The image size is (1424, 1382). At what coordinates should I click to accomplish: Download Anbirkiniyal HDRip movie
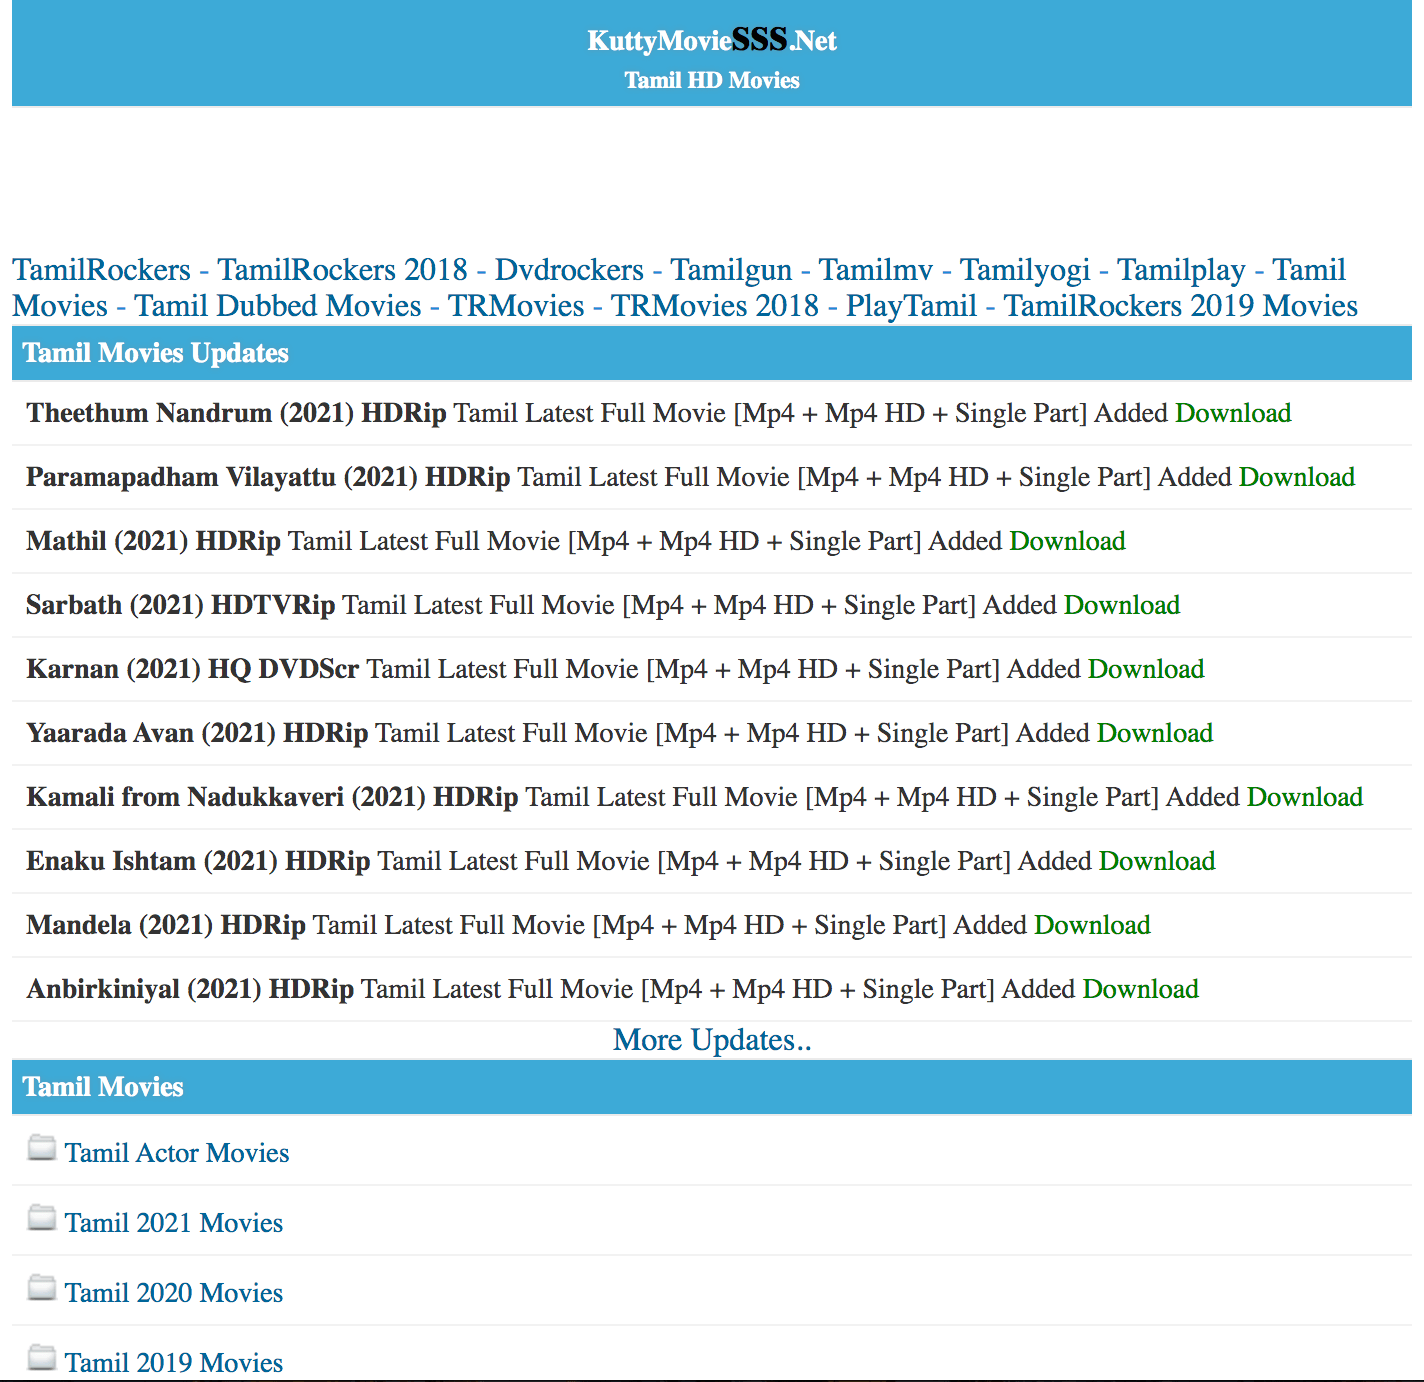[x=1140, y=989]
